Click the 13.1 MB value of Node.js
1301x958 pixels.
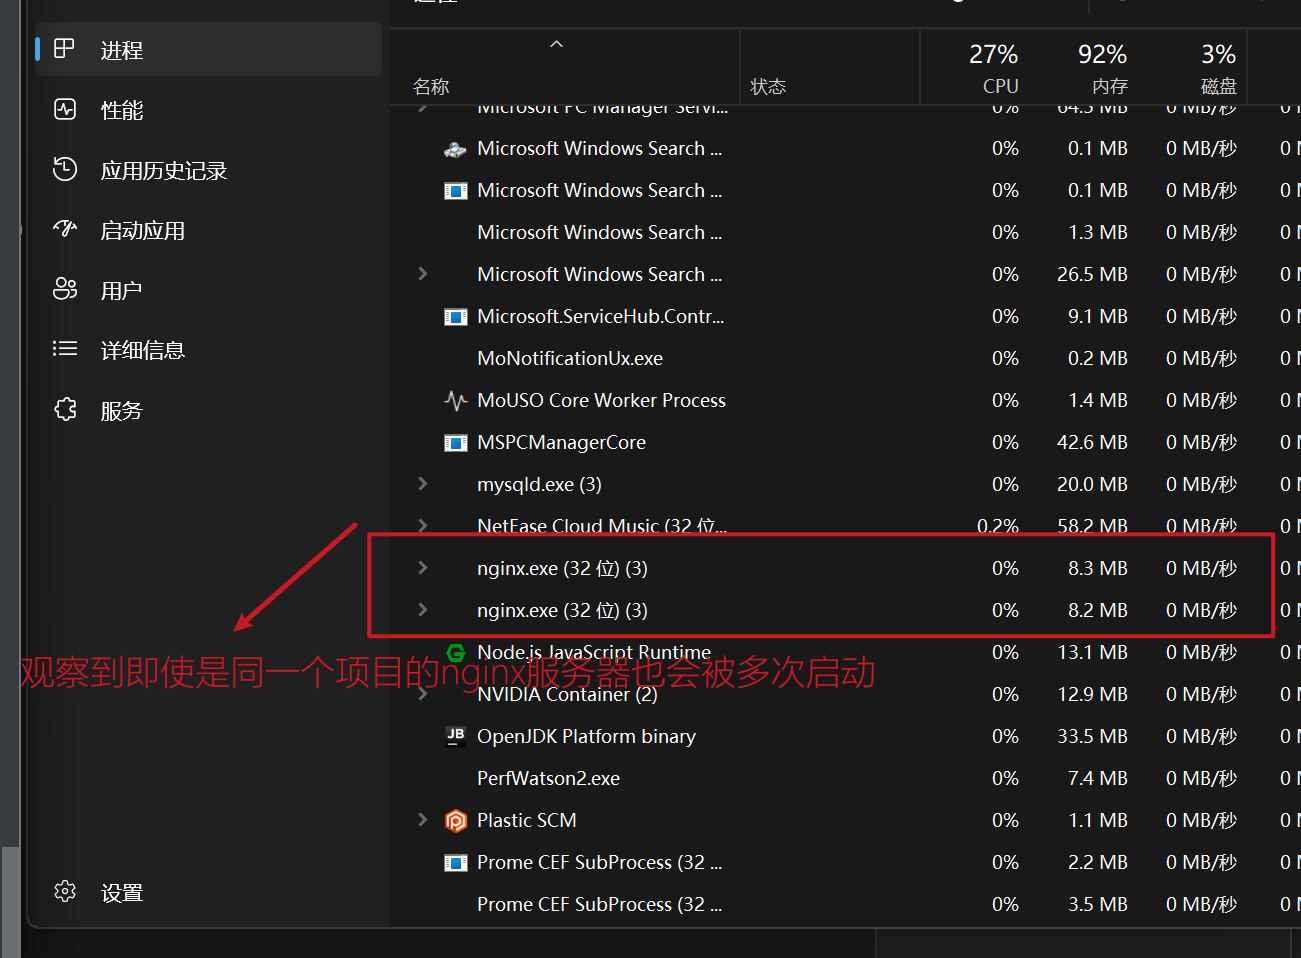[1092, 652]
